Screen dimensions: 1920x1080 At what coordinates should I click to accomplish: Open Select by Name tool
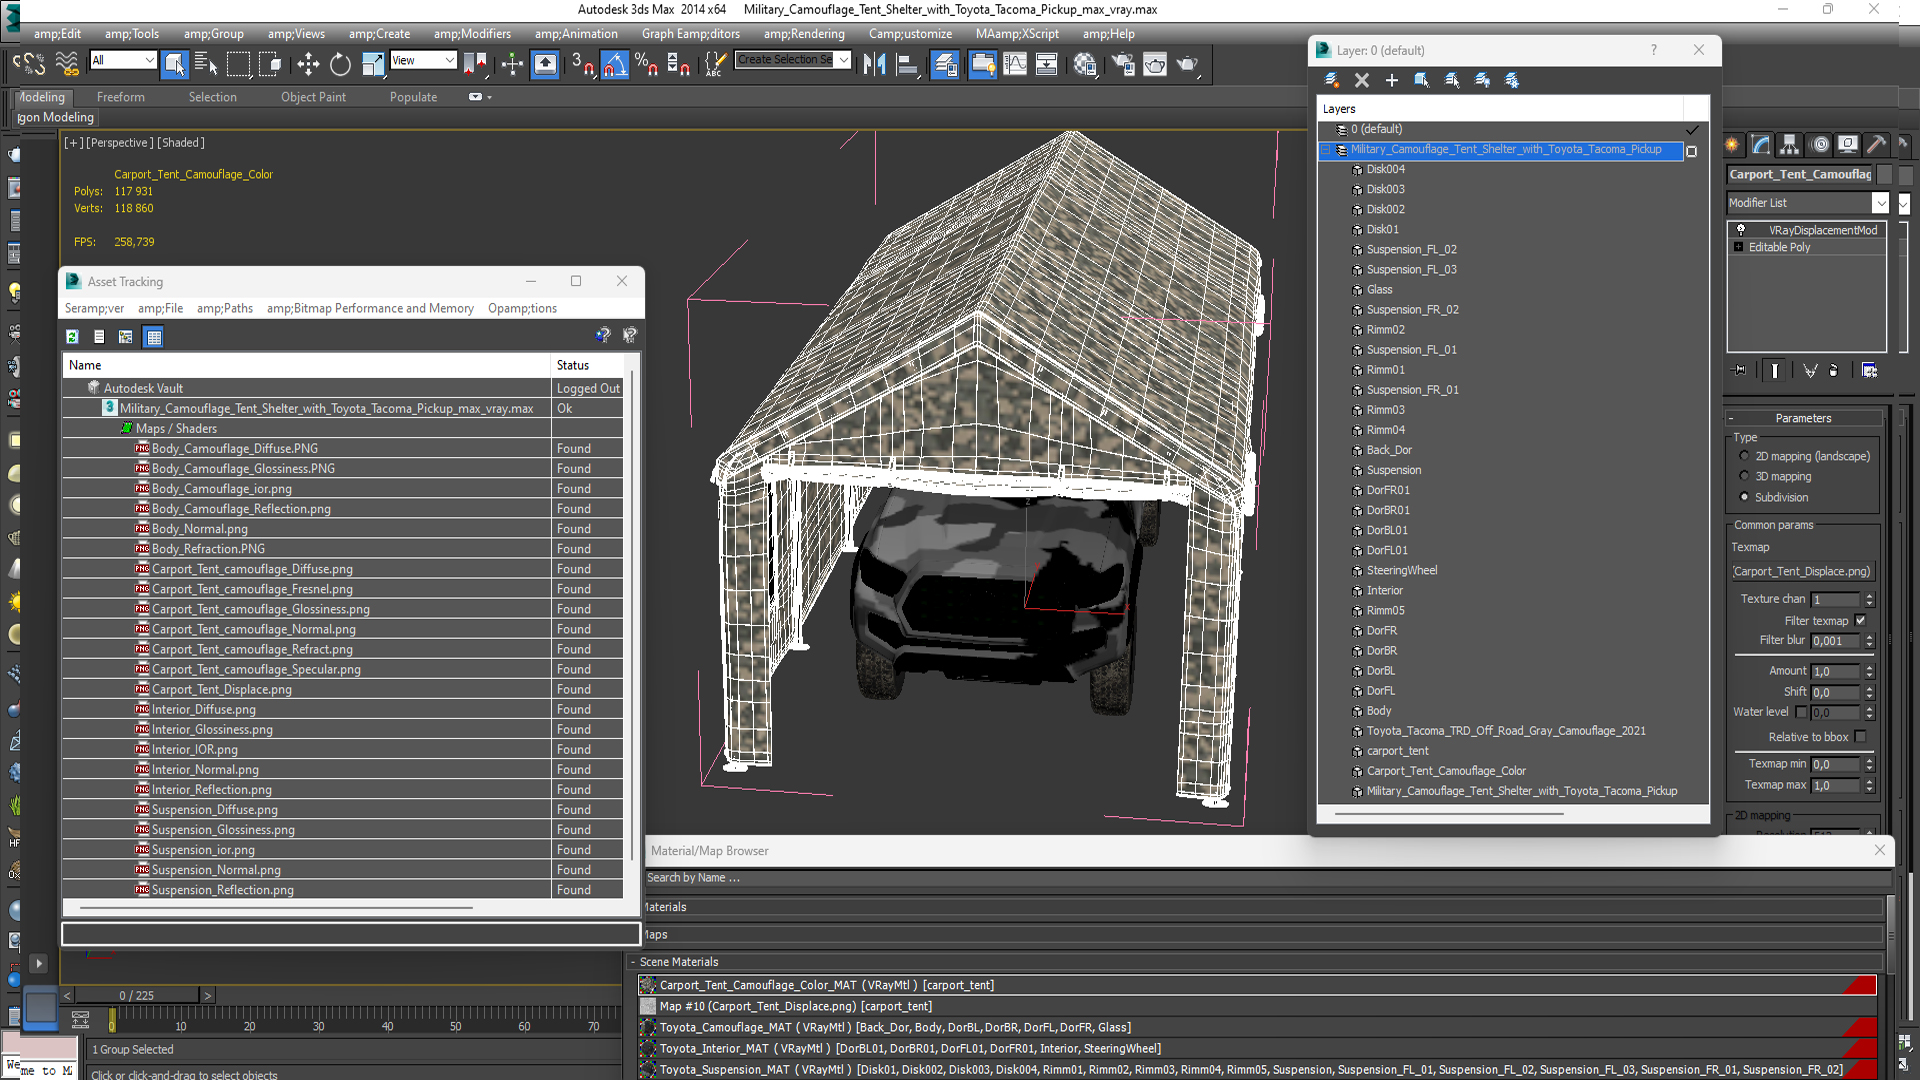click(206, 64)
